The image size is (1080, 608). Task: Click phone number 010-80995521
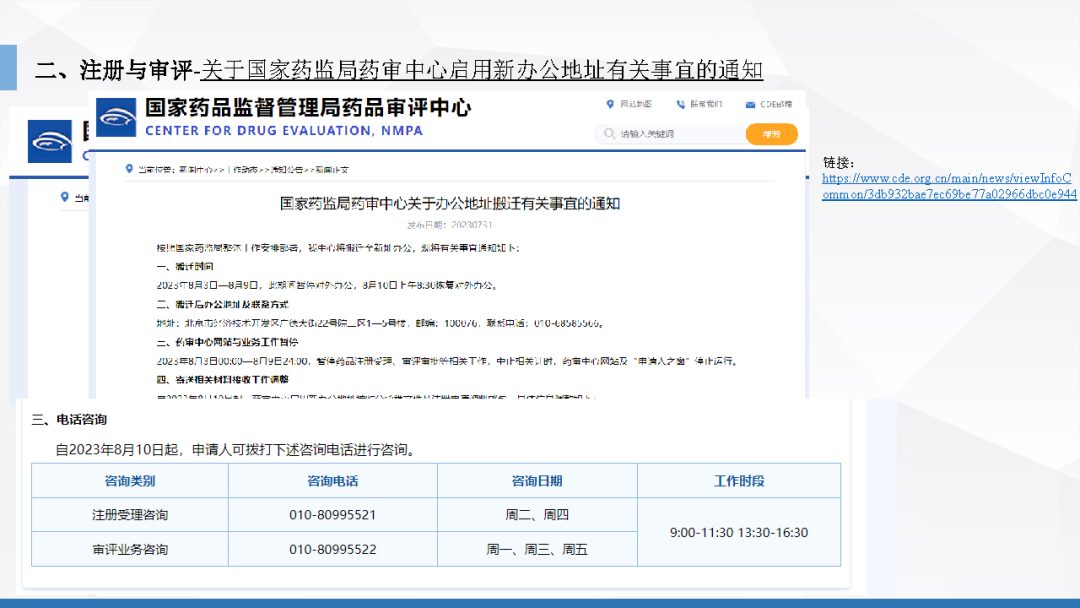coord(333,515)
